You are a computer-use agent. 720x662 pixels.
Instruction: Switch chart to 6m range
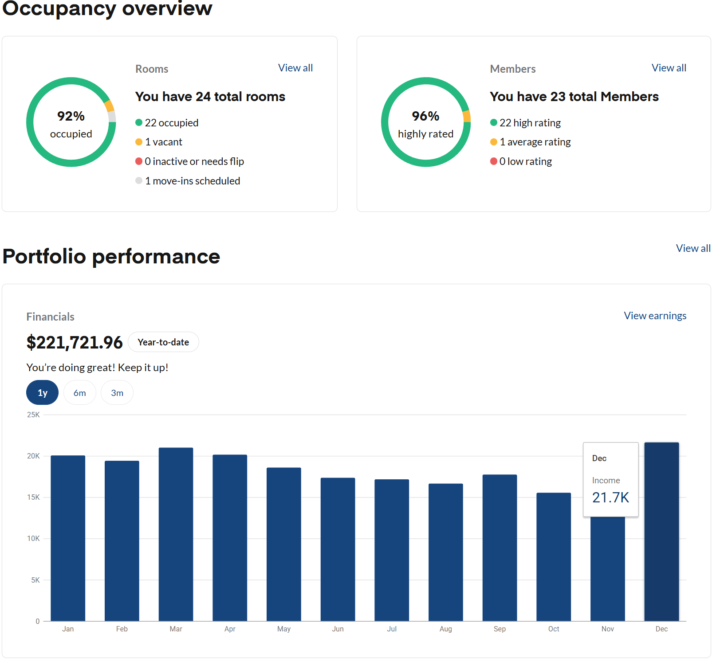pyautogui.click(x=80, y=393)
